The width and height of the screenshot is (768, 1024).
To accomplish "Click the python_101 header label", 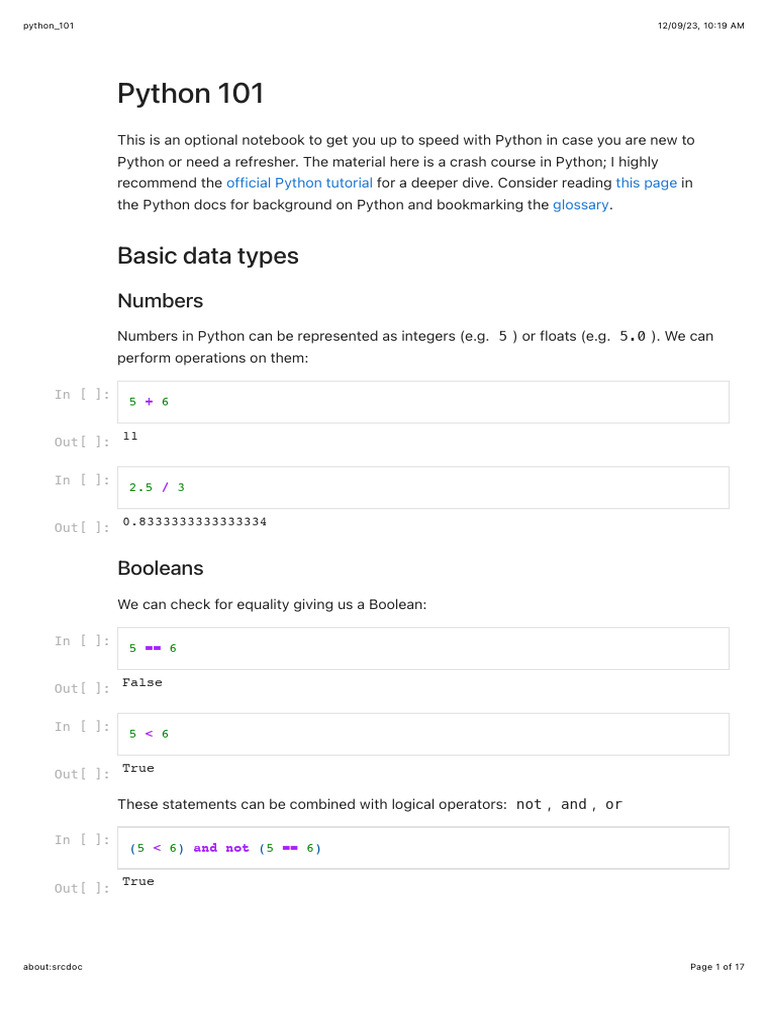I will tap(48, 26).
